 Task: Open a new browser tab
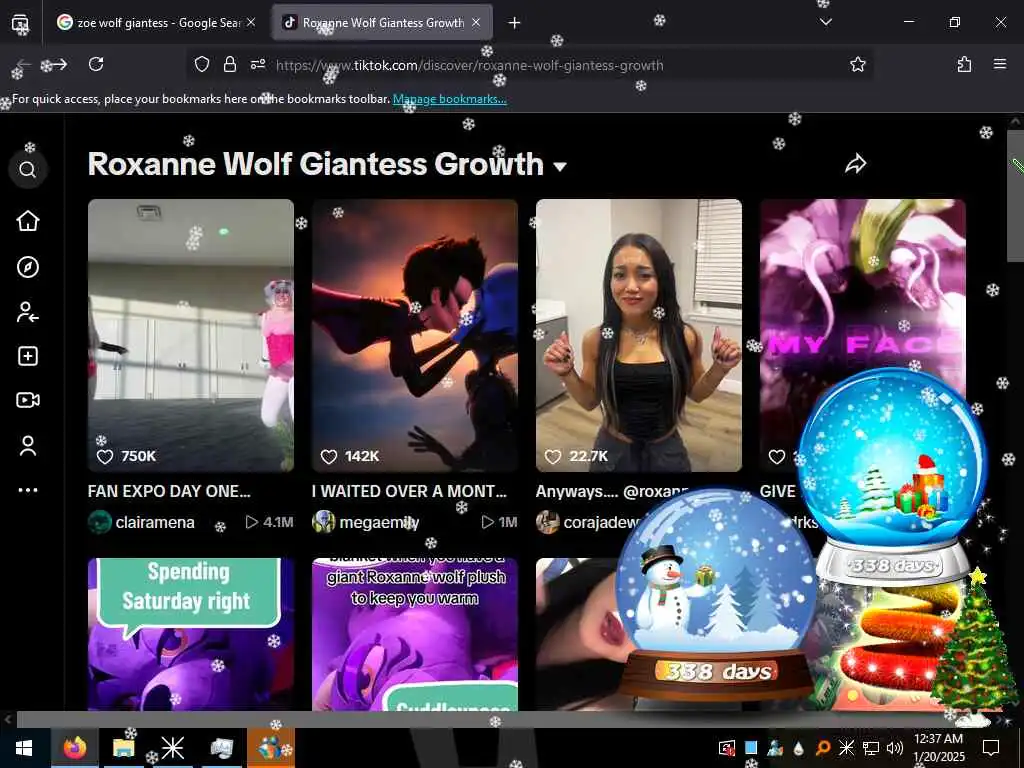(x=515, y=23)
